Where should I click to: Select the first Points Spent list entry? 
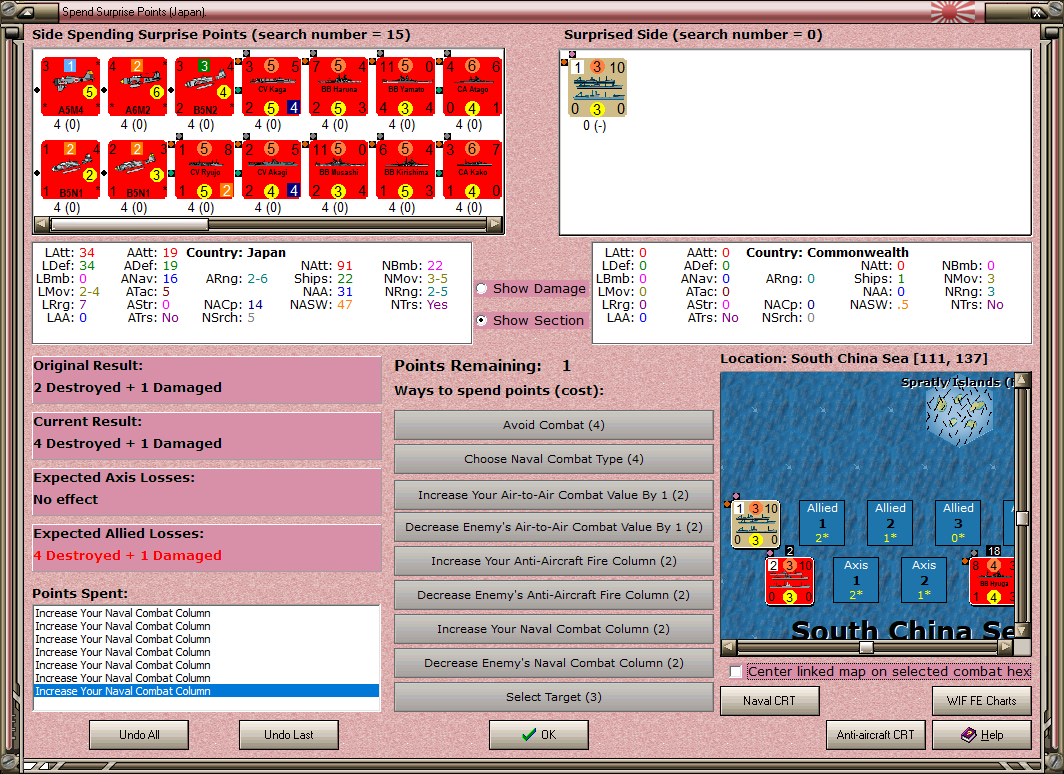pyautogui.click(x=206, y=613)
